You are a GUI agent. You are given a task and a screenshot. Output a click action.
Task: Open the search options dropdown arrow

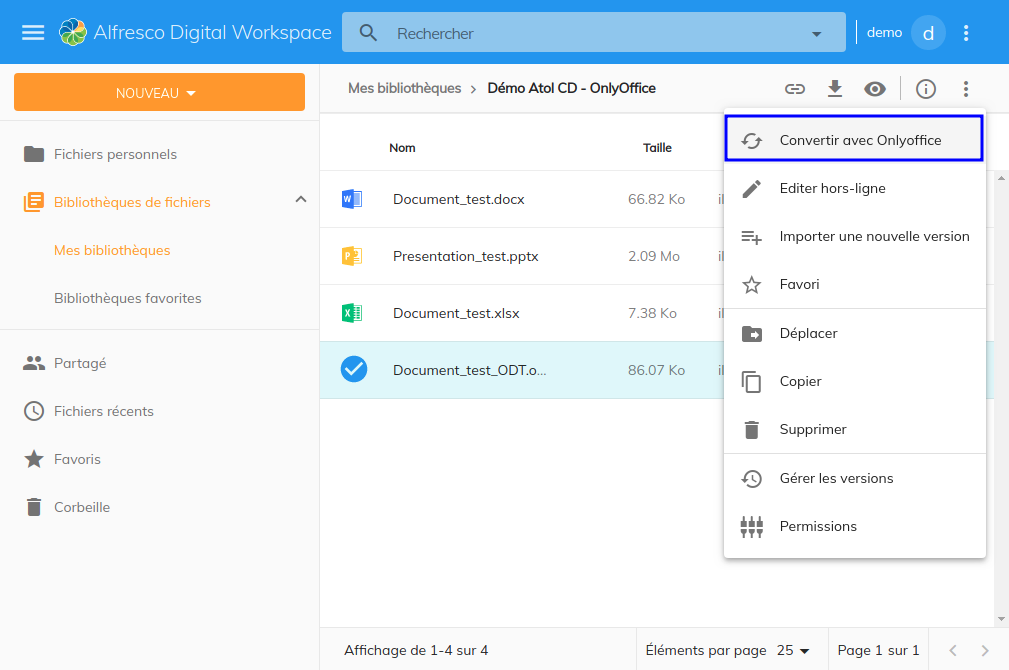(x=816, y=33)
